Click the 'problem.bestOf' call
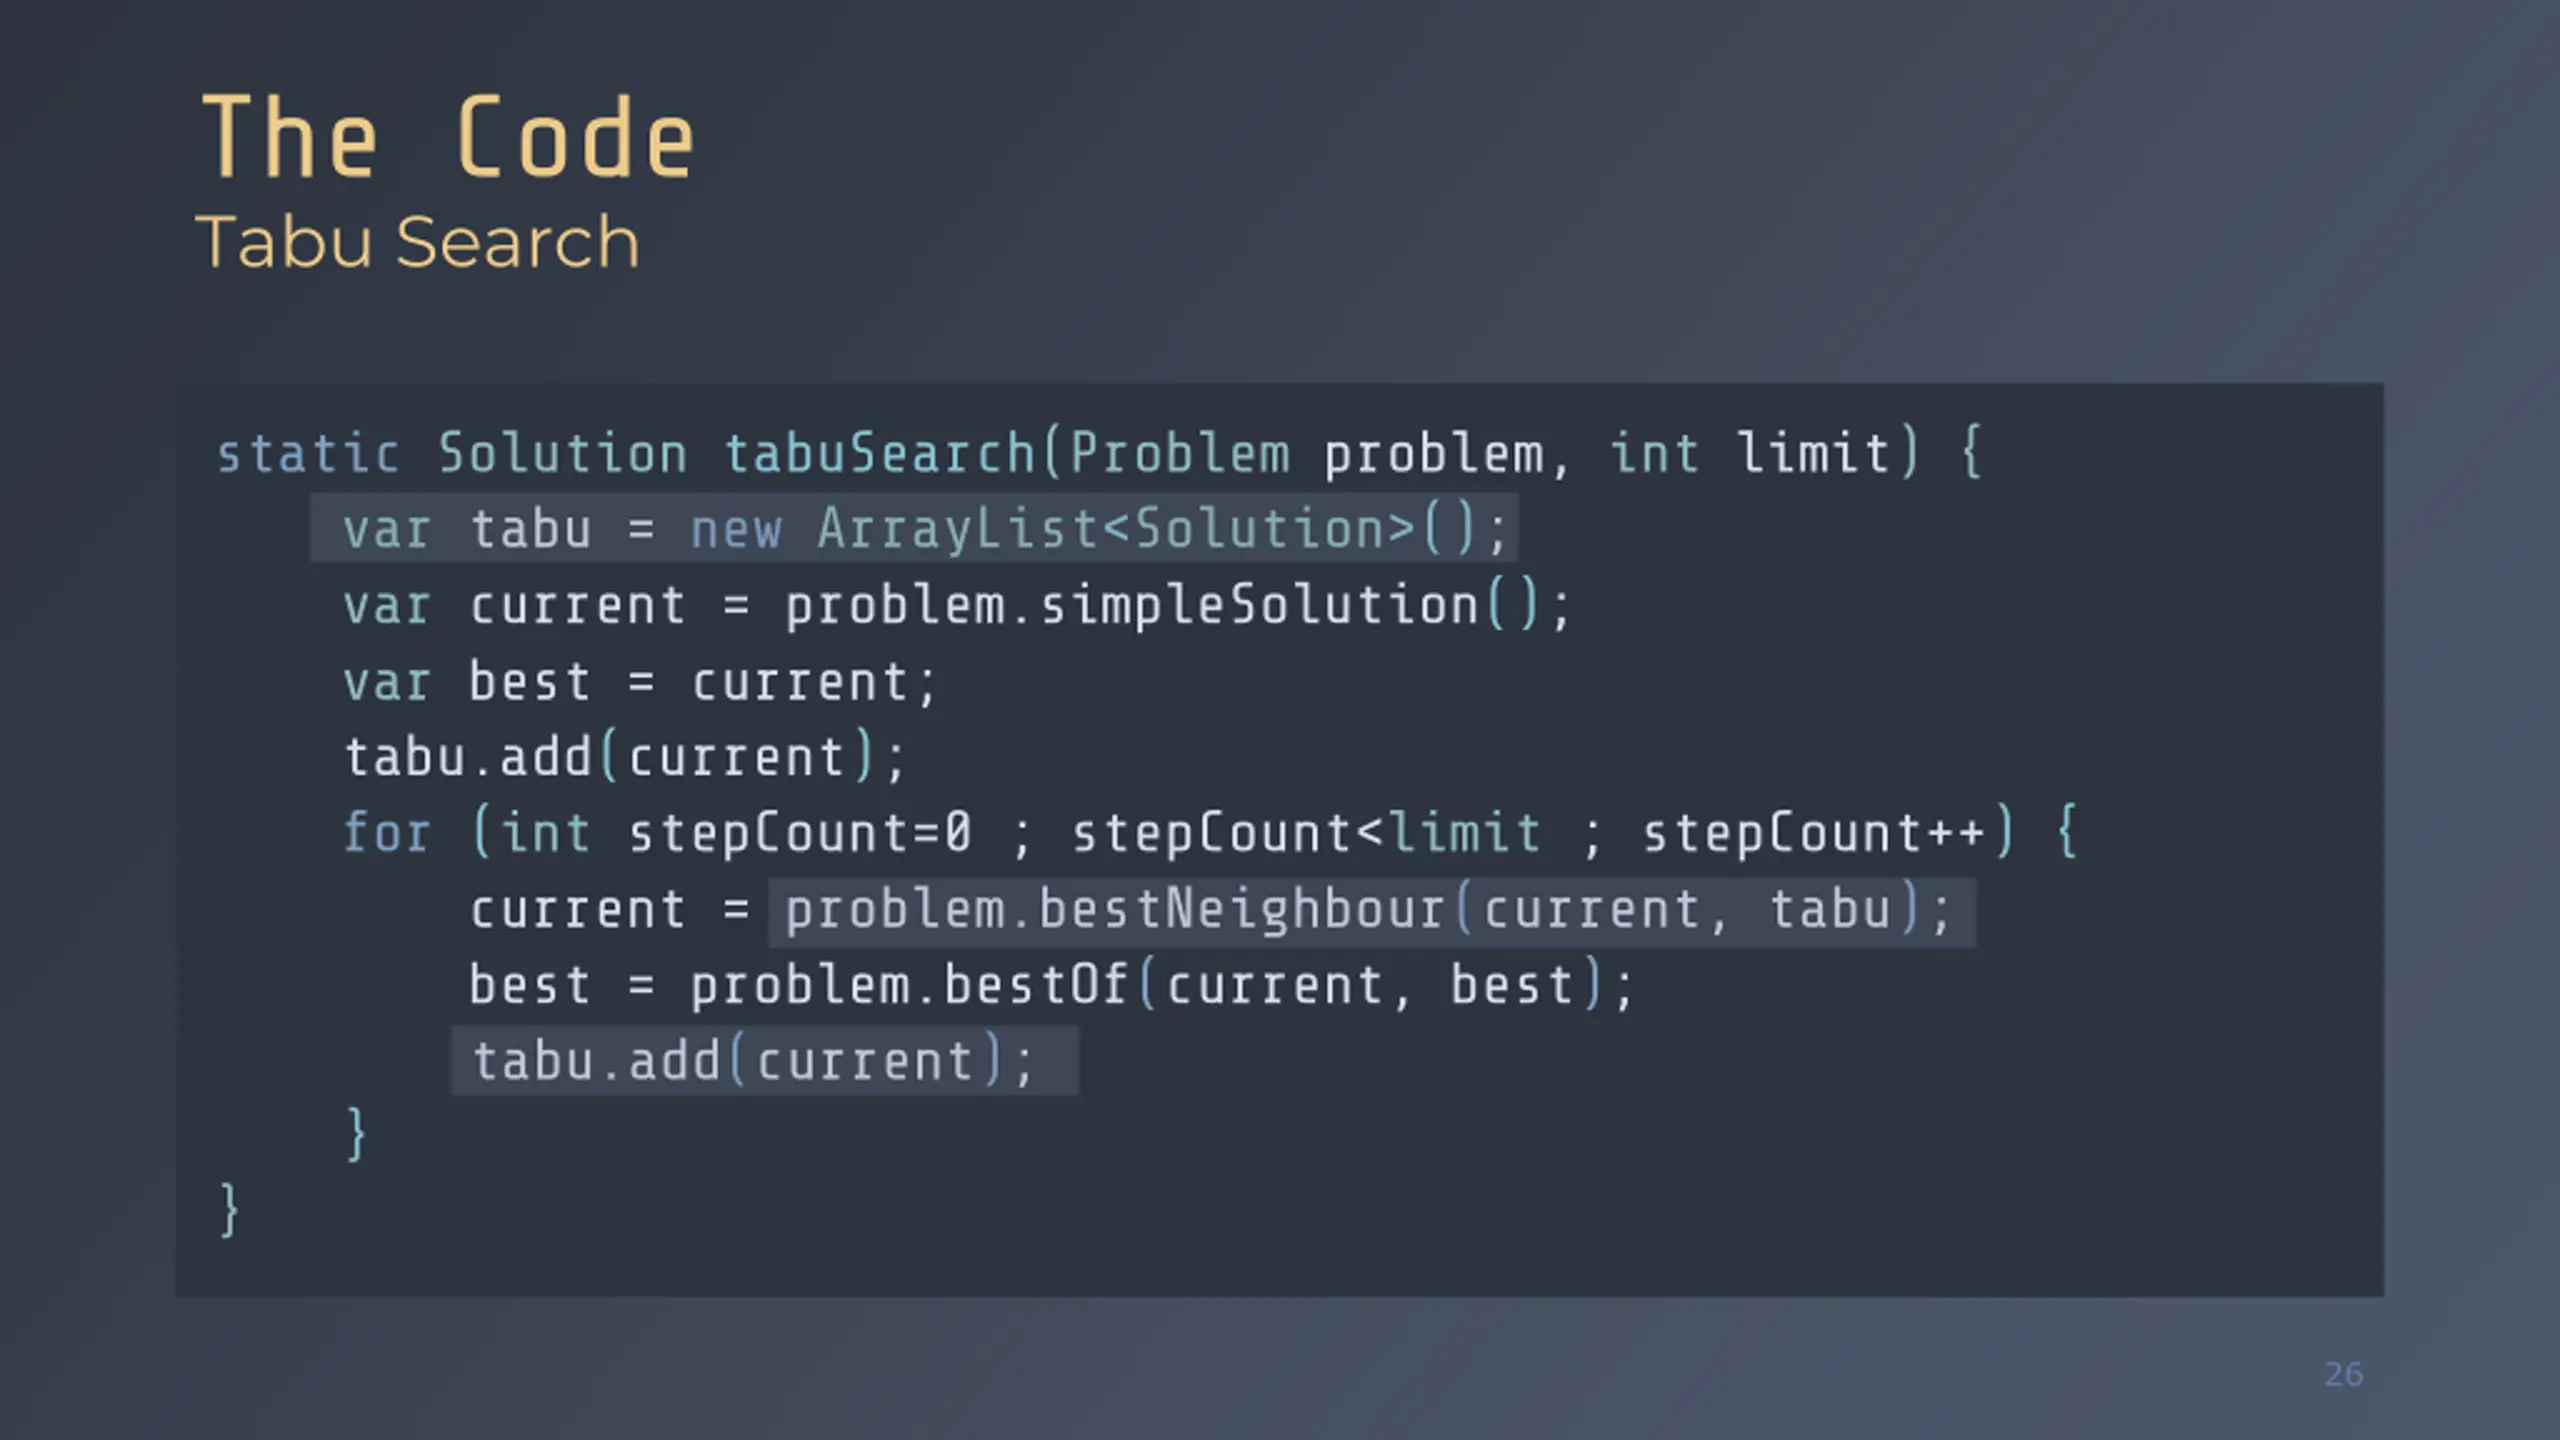This screenshot has height=1440, width=2560. point(909,985)
